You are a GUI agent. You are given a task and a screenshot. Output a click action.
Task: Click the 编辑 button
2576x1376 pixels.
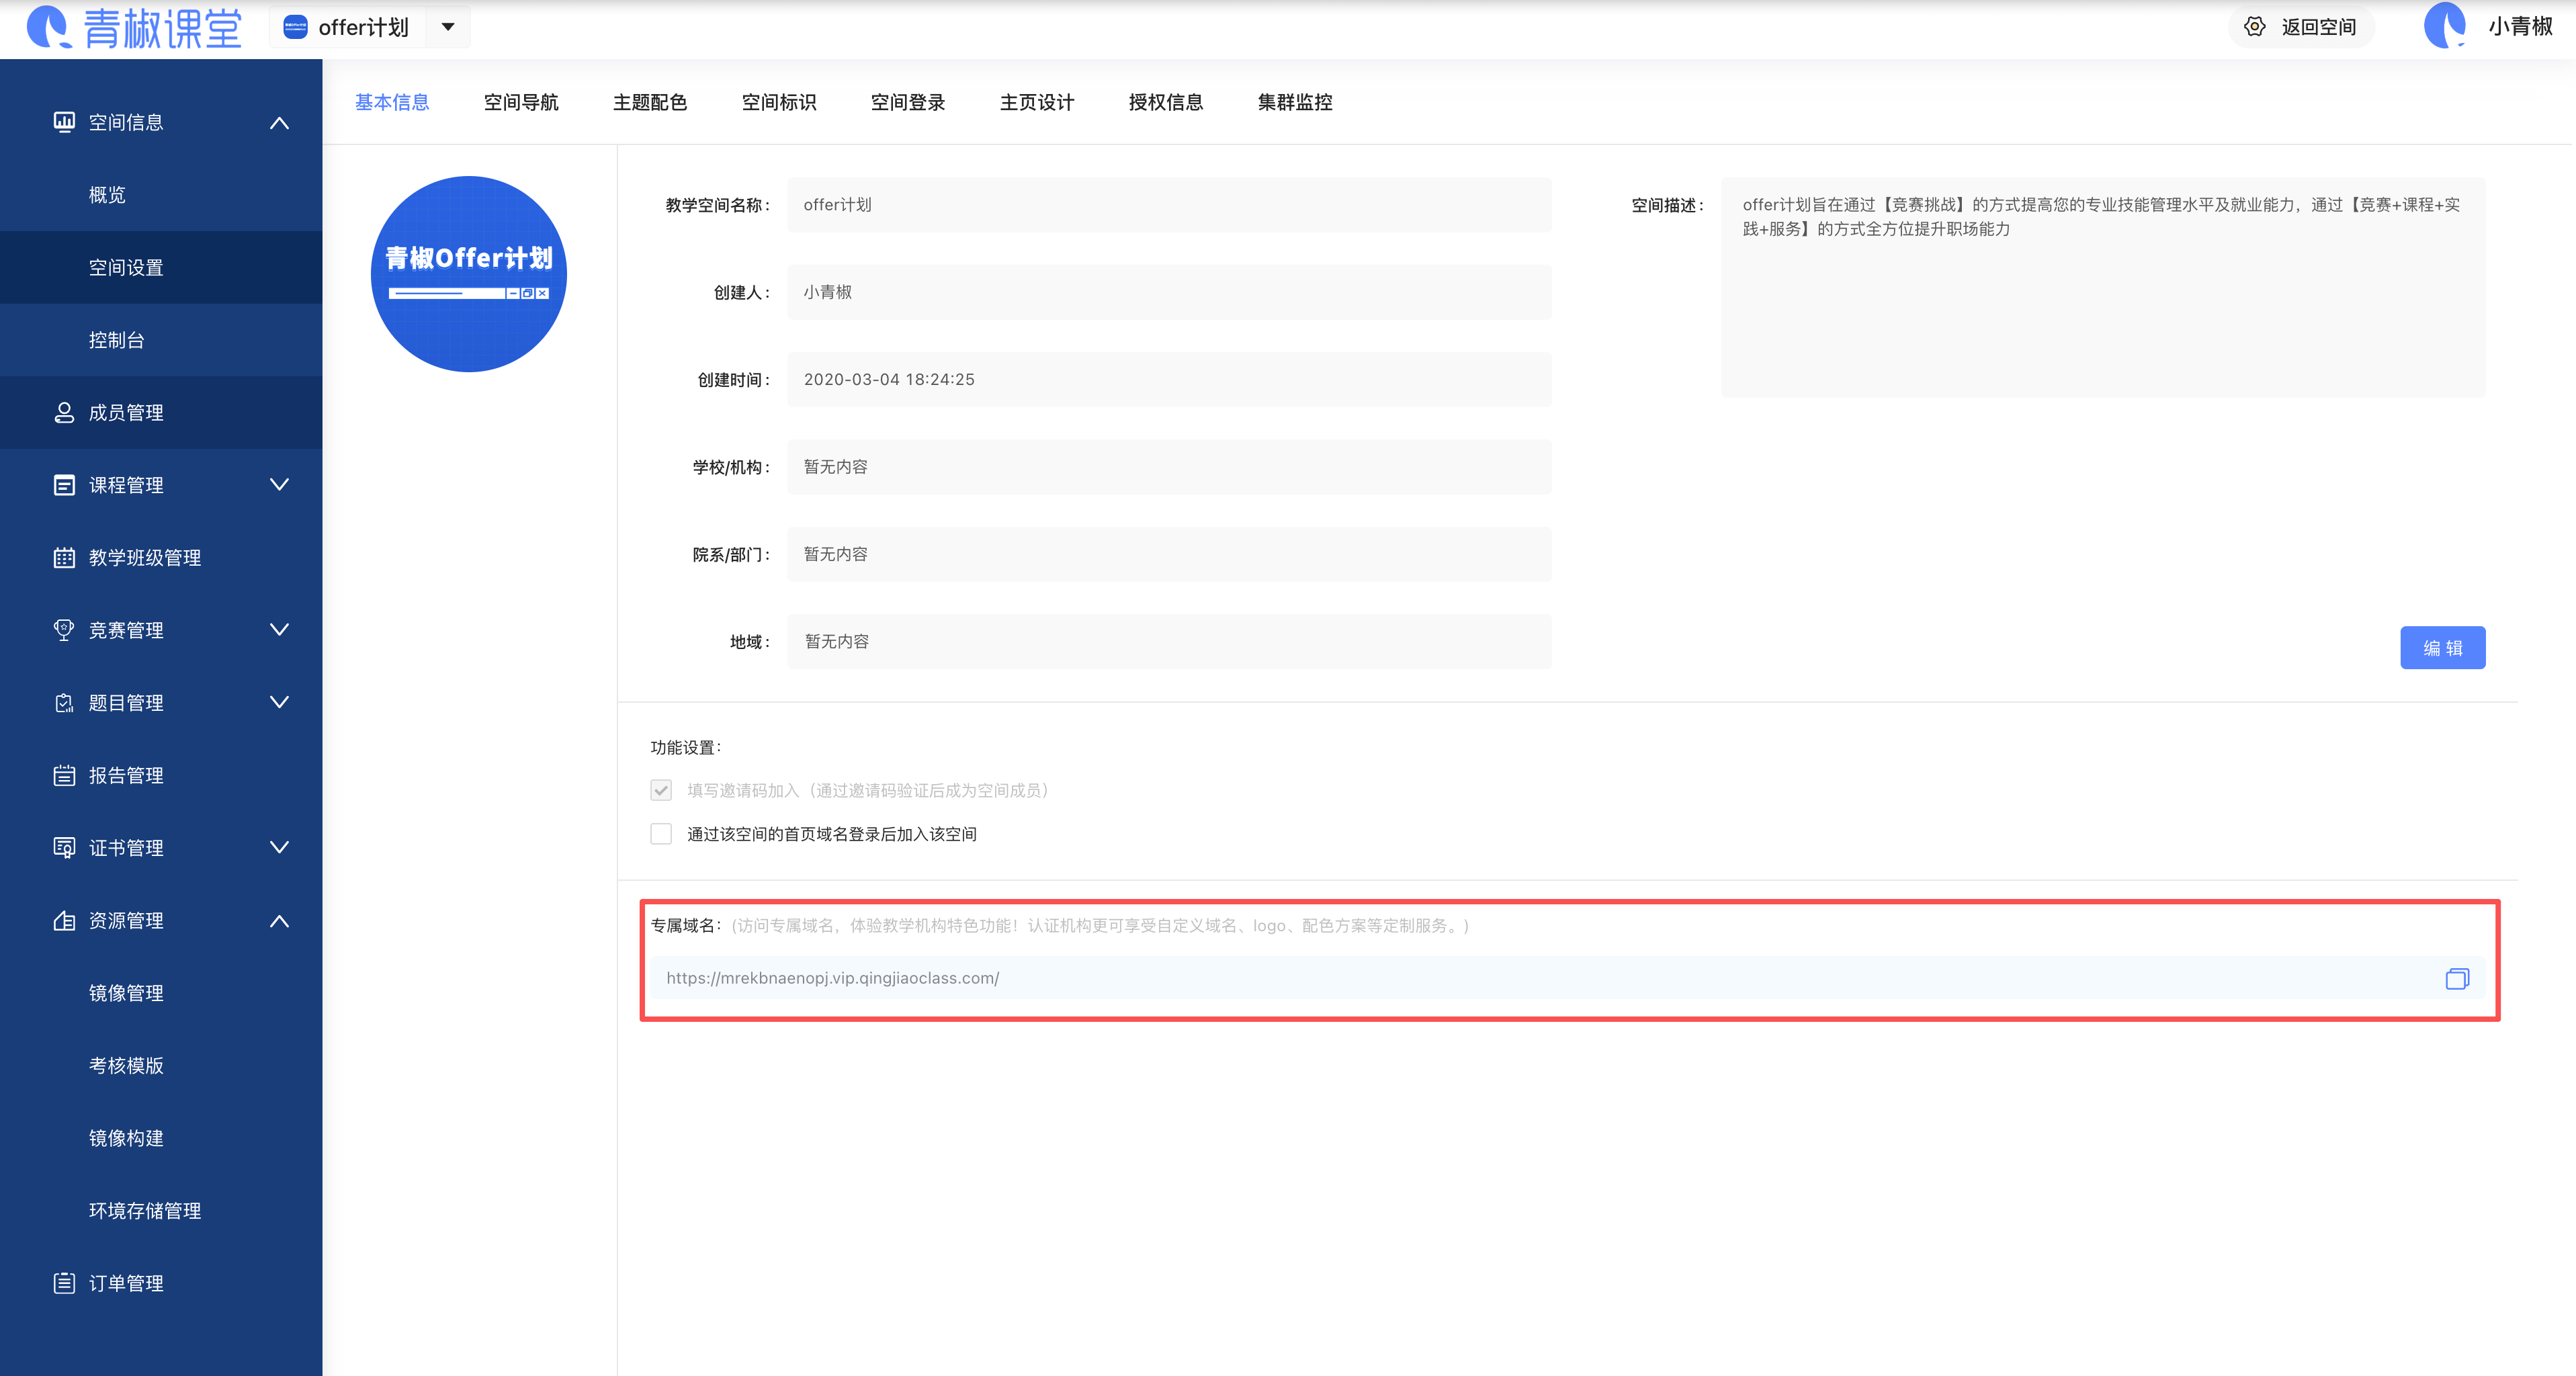tap(2443, 647)
